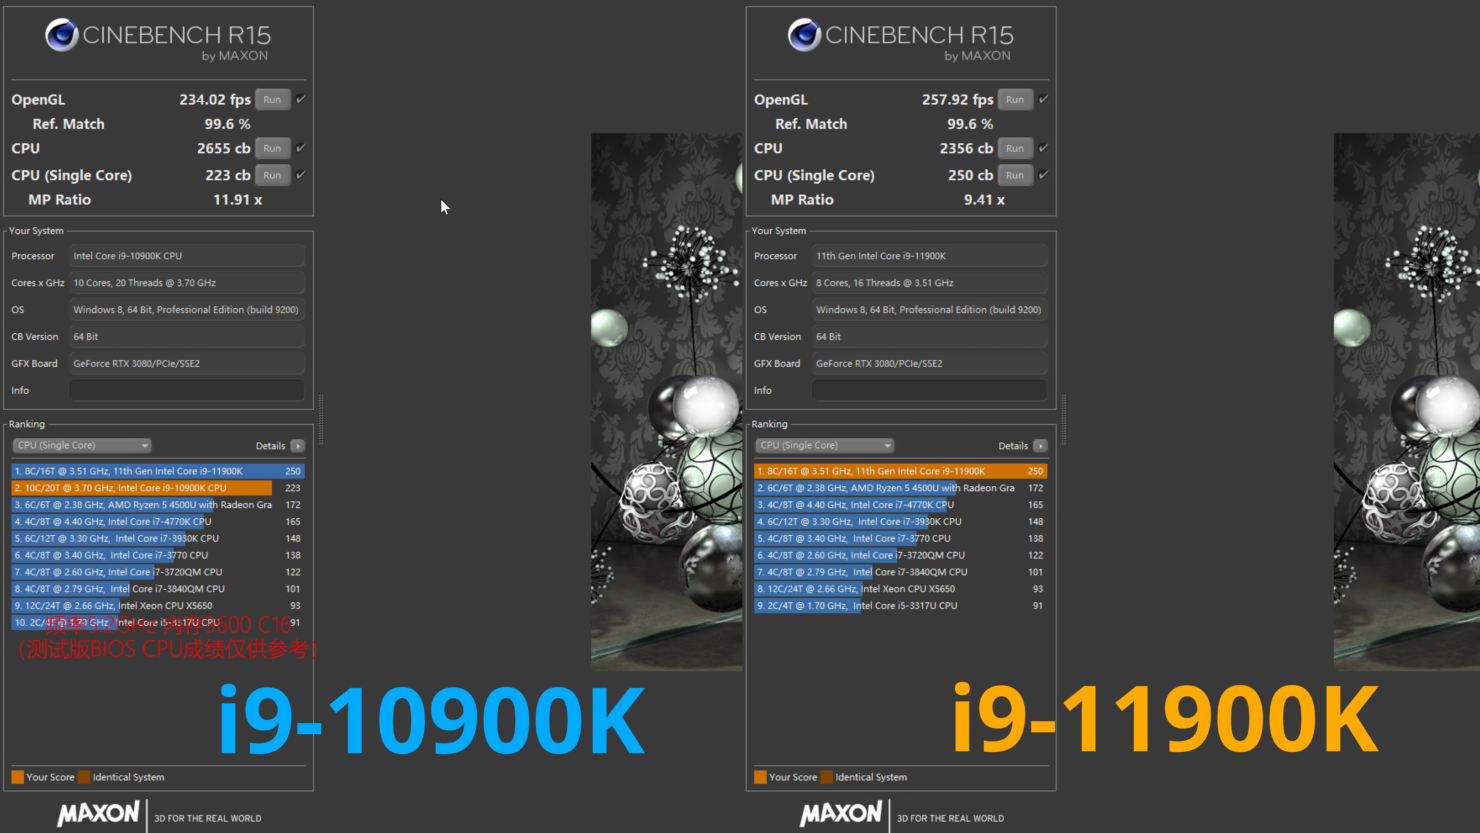This screenshot has width=1480, height=833.
Task: Click 257.92 fps OpenGL value
Action: pos(958,99)
